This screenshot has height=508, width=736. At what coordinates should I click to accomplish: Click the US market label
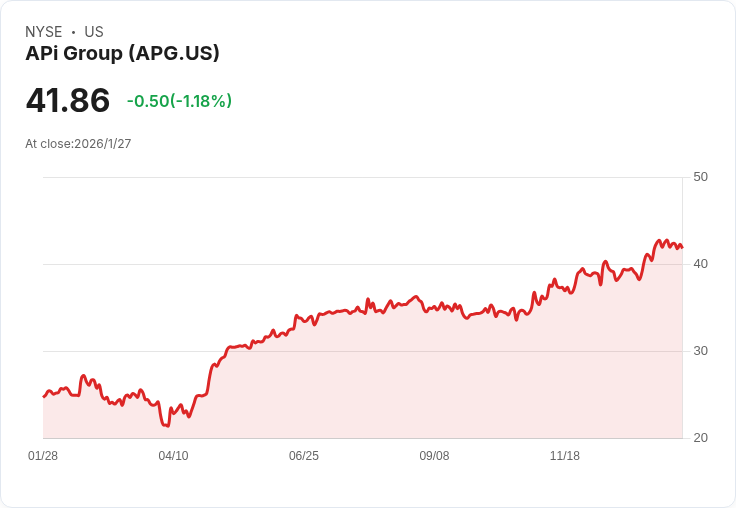point(94,32)
